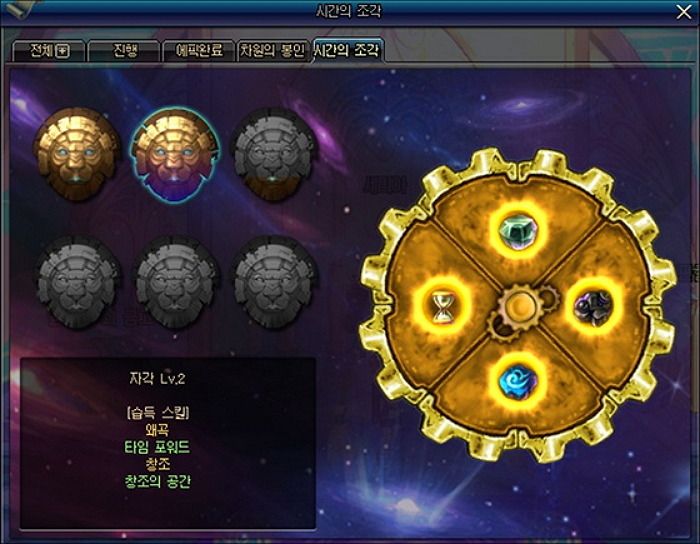Select the bottom-right gray lion medallion
700x544 pixels.
point(274,283)
